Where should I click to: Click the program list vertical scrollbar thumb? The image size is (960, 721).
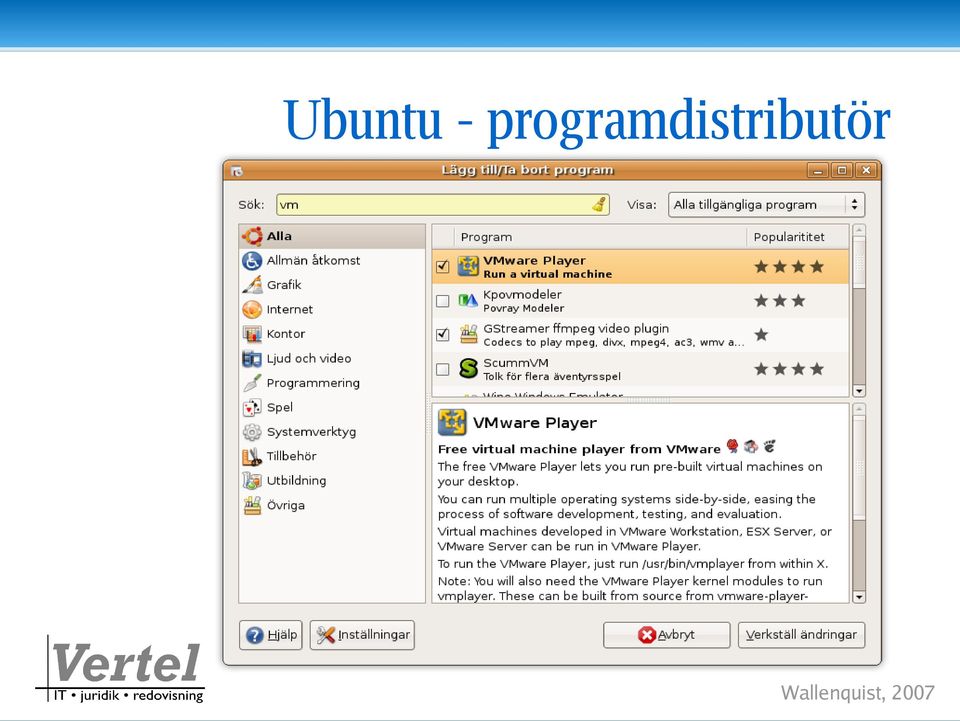tap(859, 263)
